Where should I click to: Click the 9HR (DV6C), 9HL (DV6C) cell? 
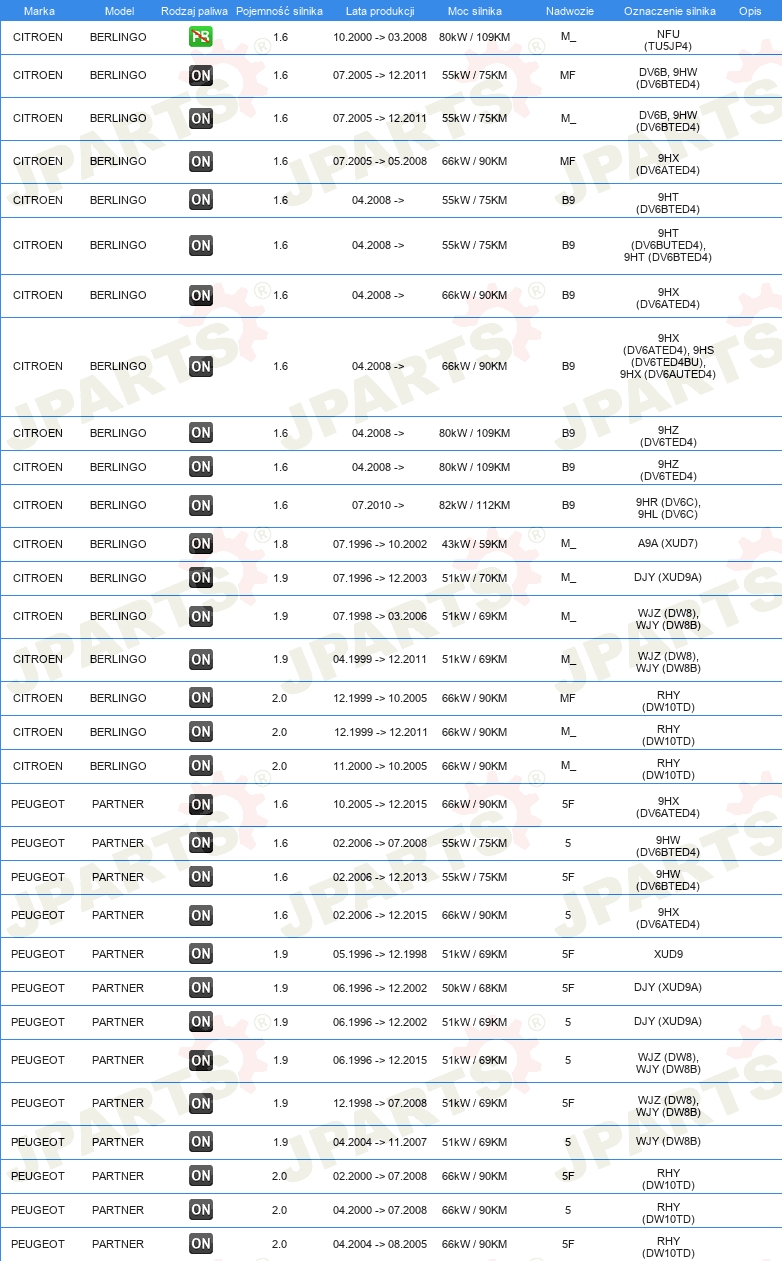click(x=668, y=508)
